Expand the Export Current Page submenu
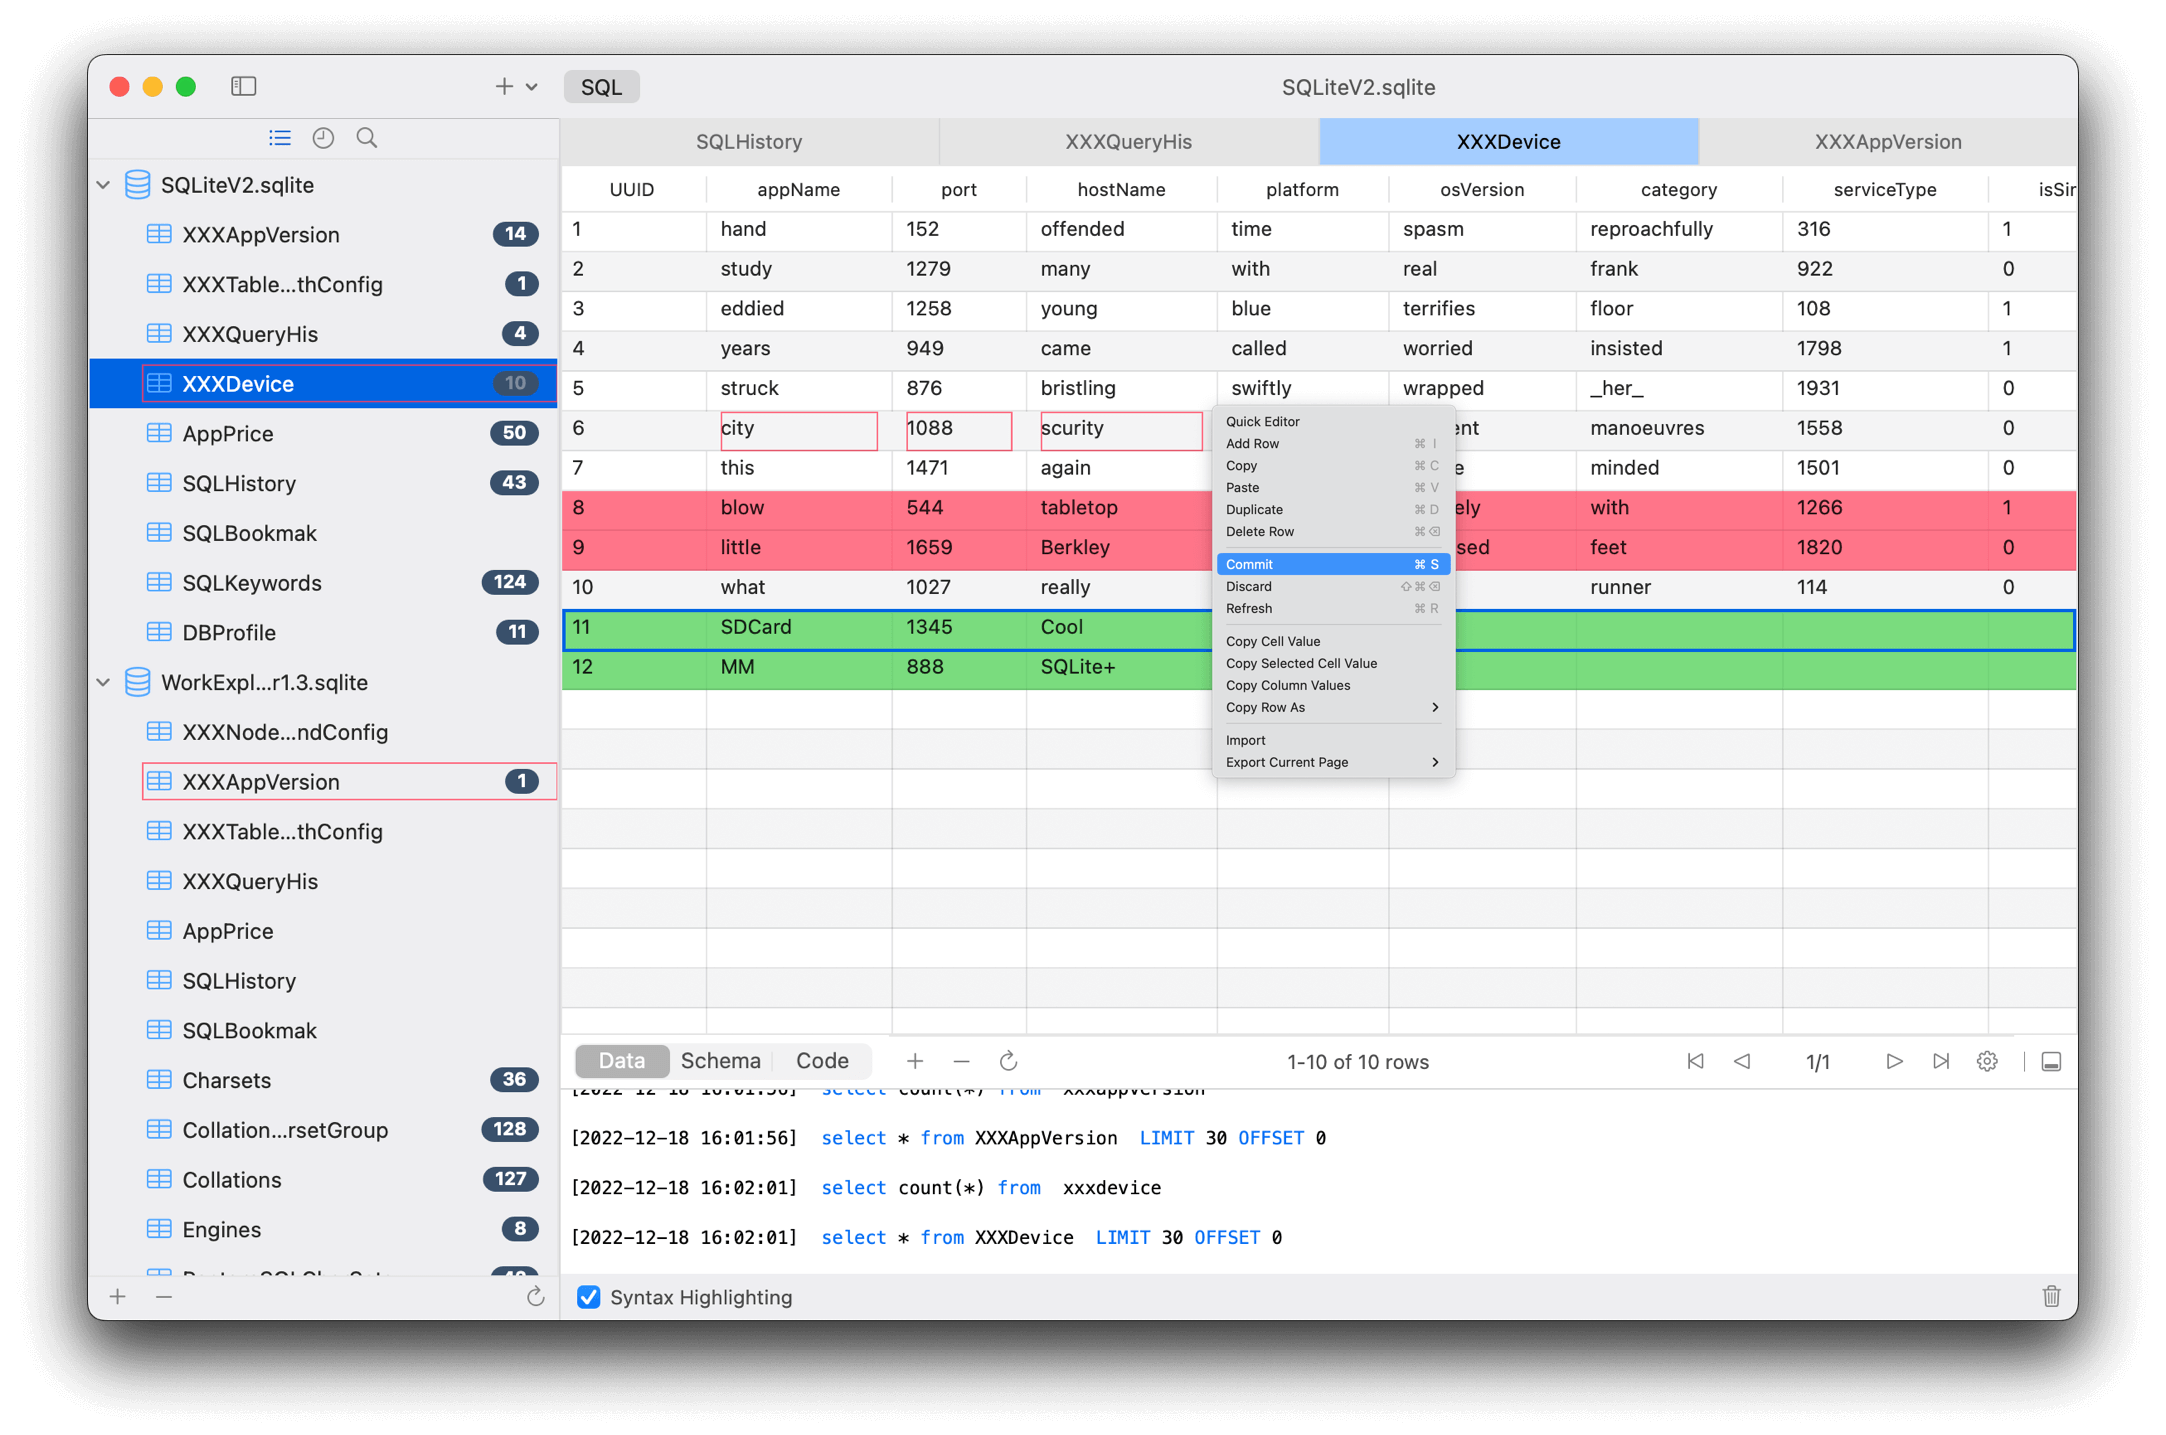2166x1435 pixels. coord(1333,762)
